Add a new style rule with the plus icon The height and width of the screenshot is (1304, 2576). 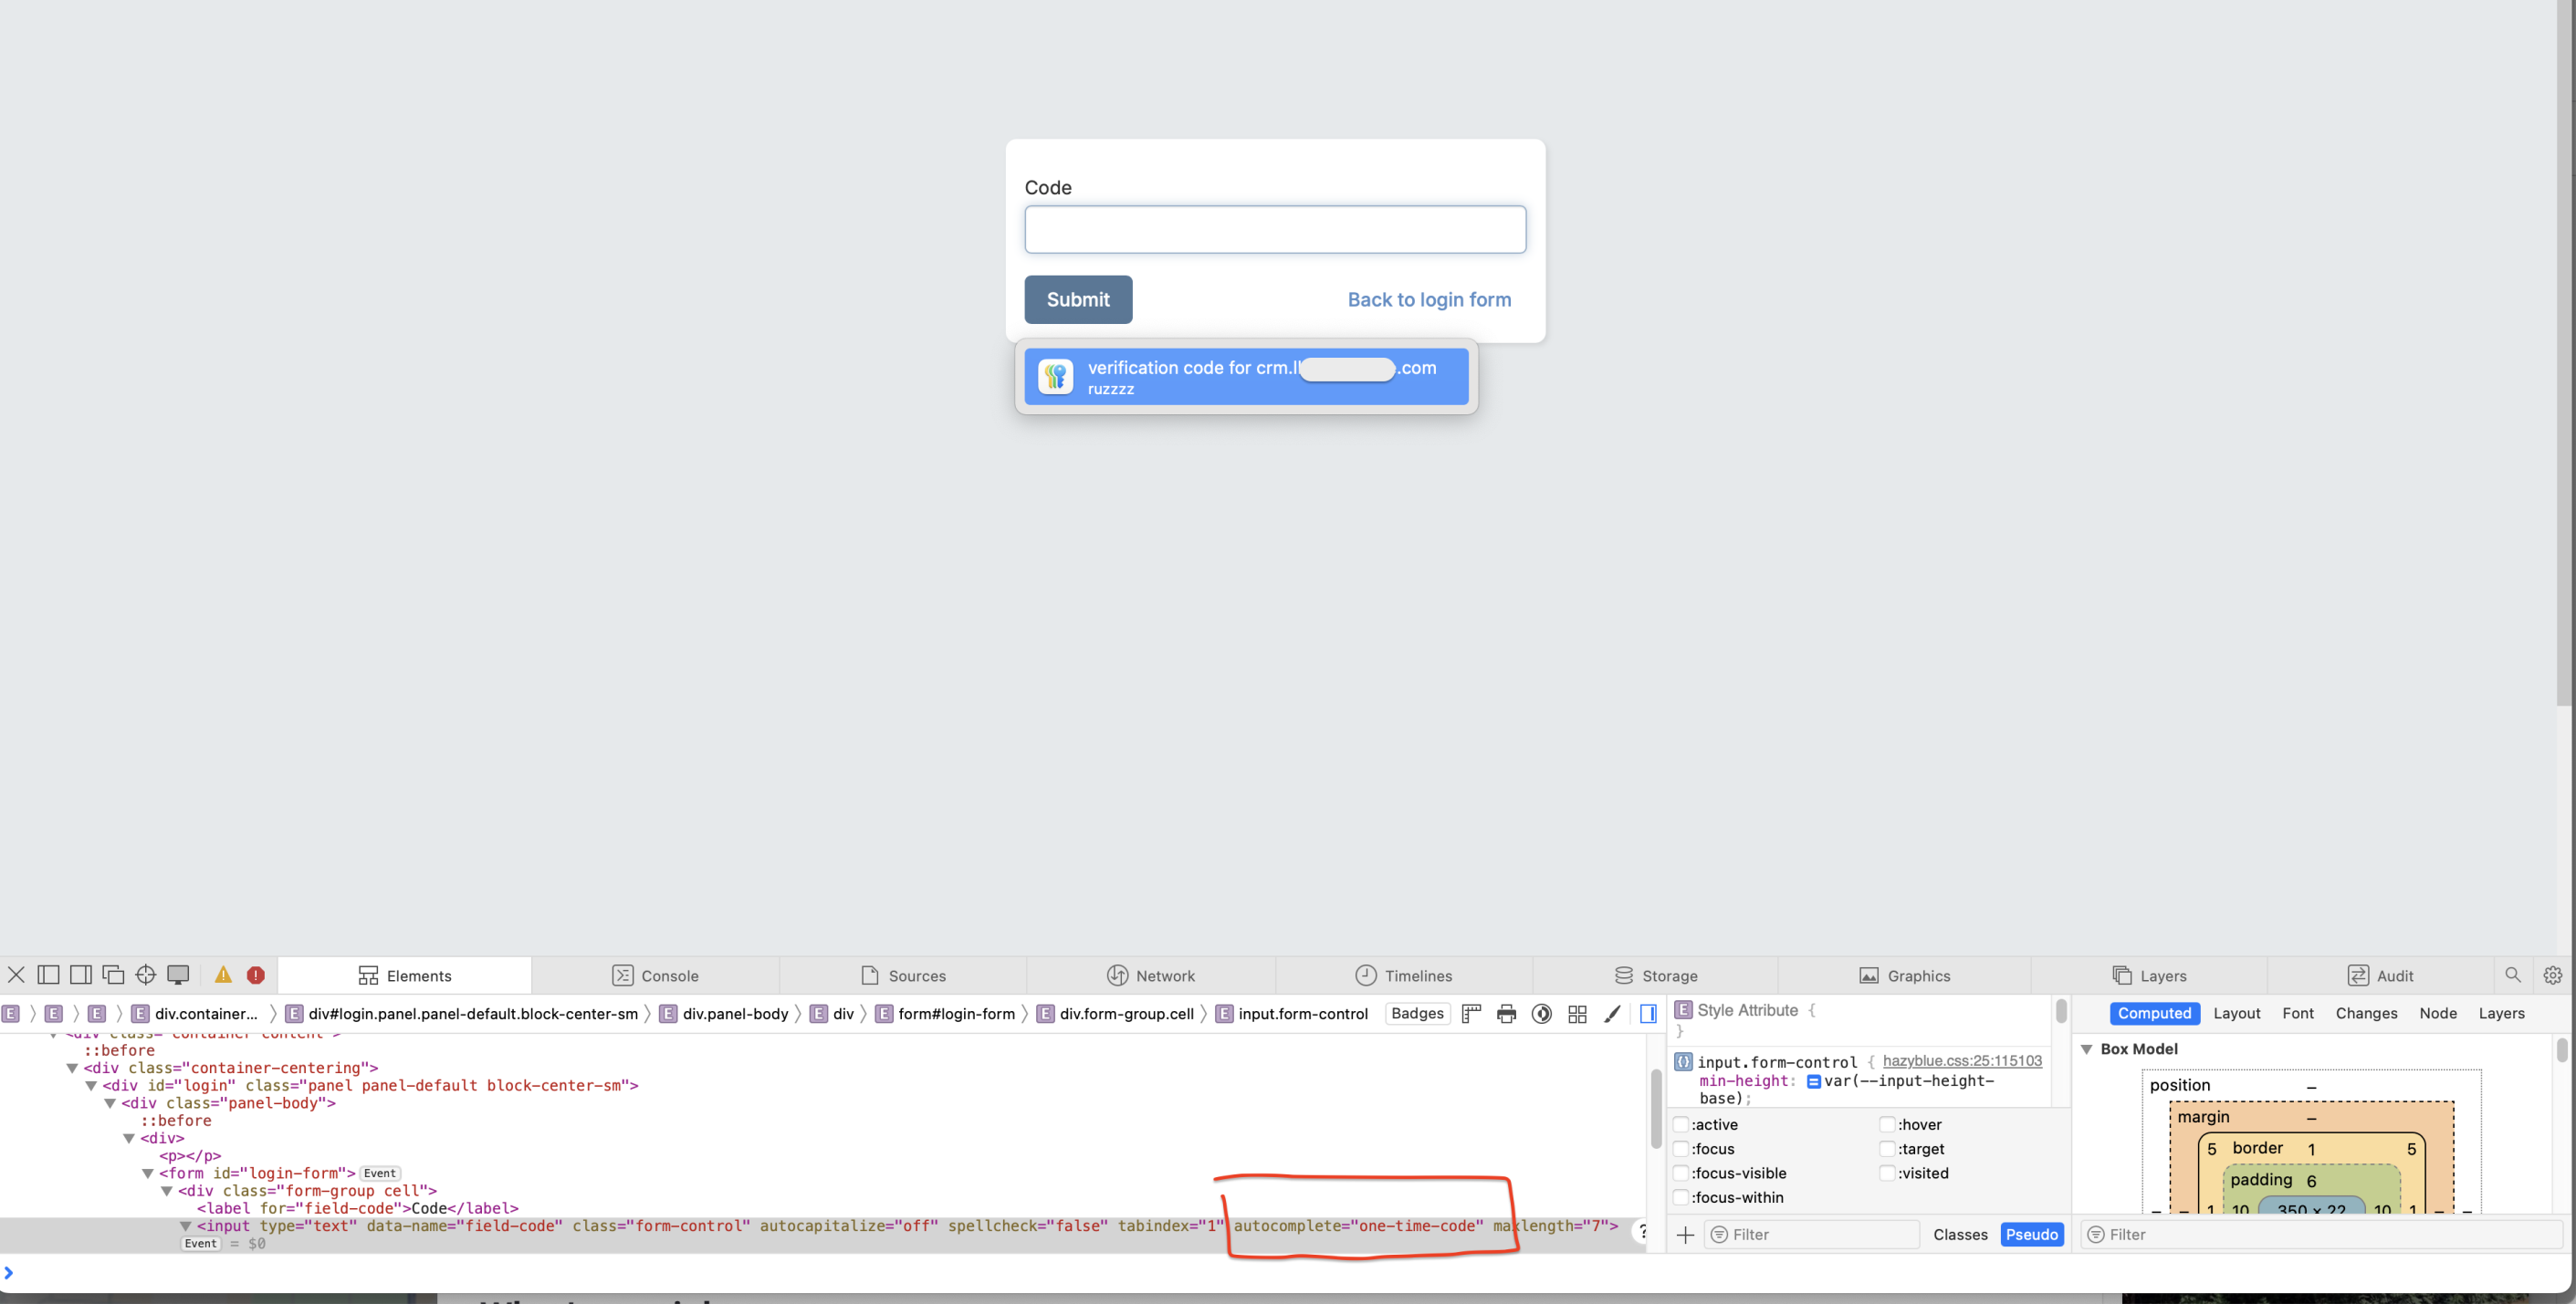(x=1685, y=1235)
